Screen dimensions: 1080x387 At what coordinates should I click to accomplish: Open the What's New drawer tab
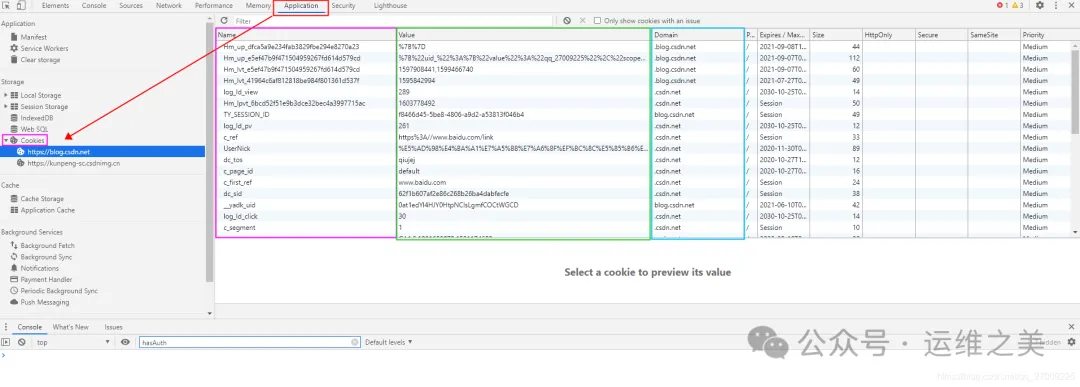point(70,327)
